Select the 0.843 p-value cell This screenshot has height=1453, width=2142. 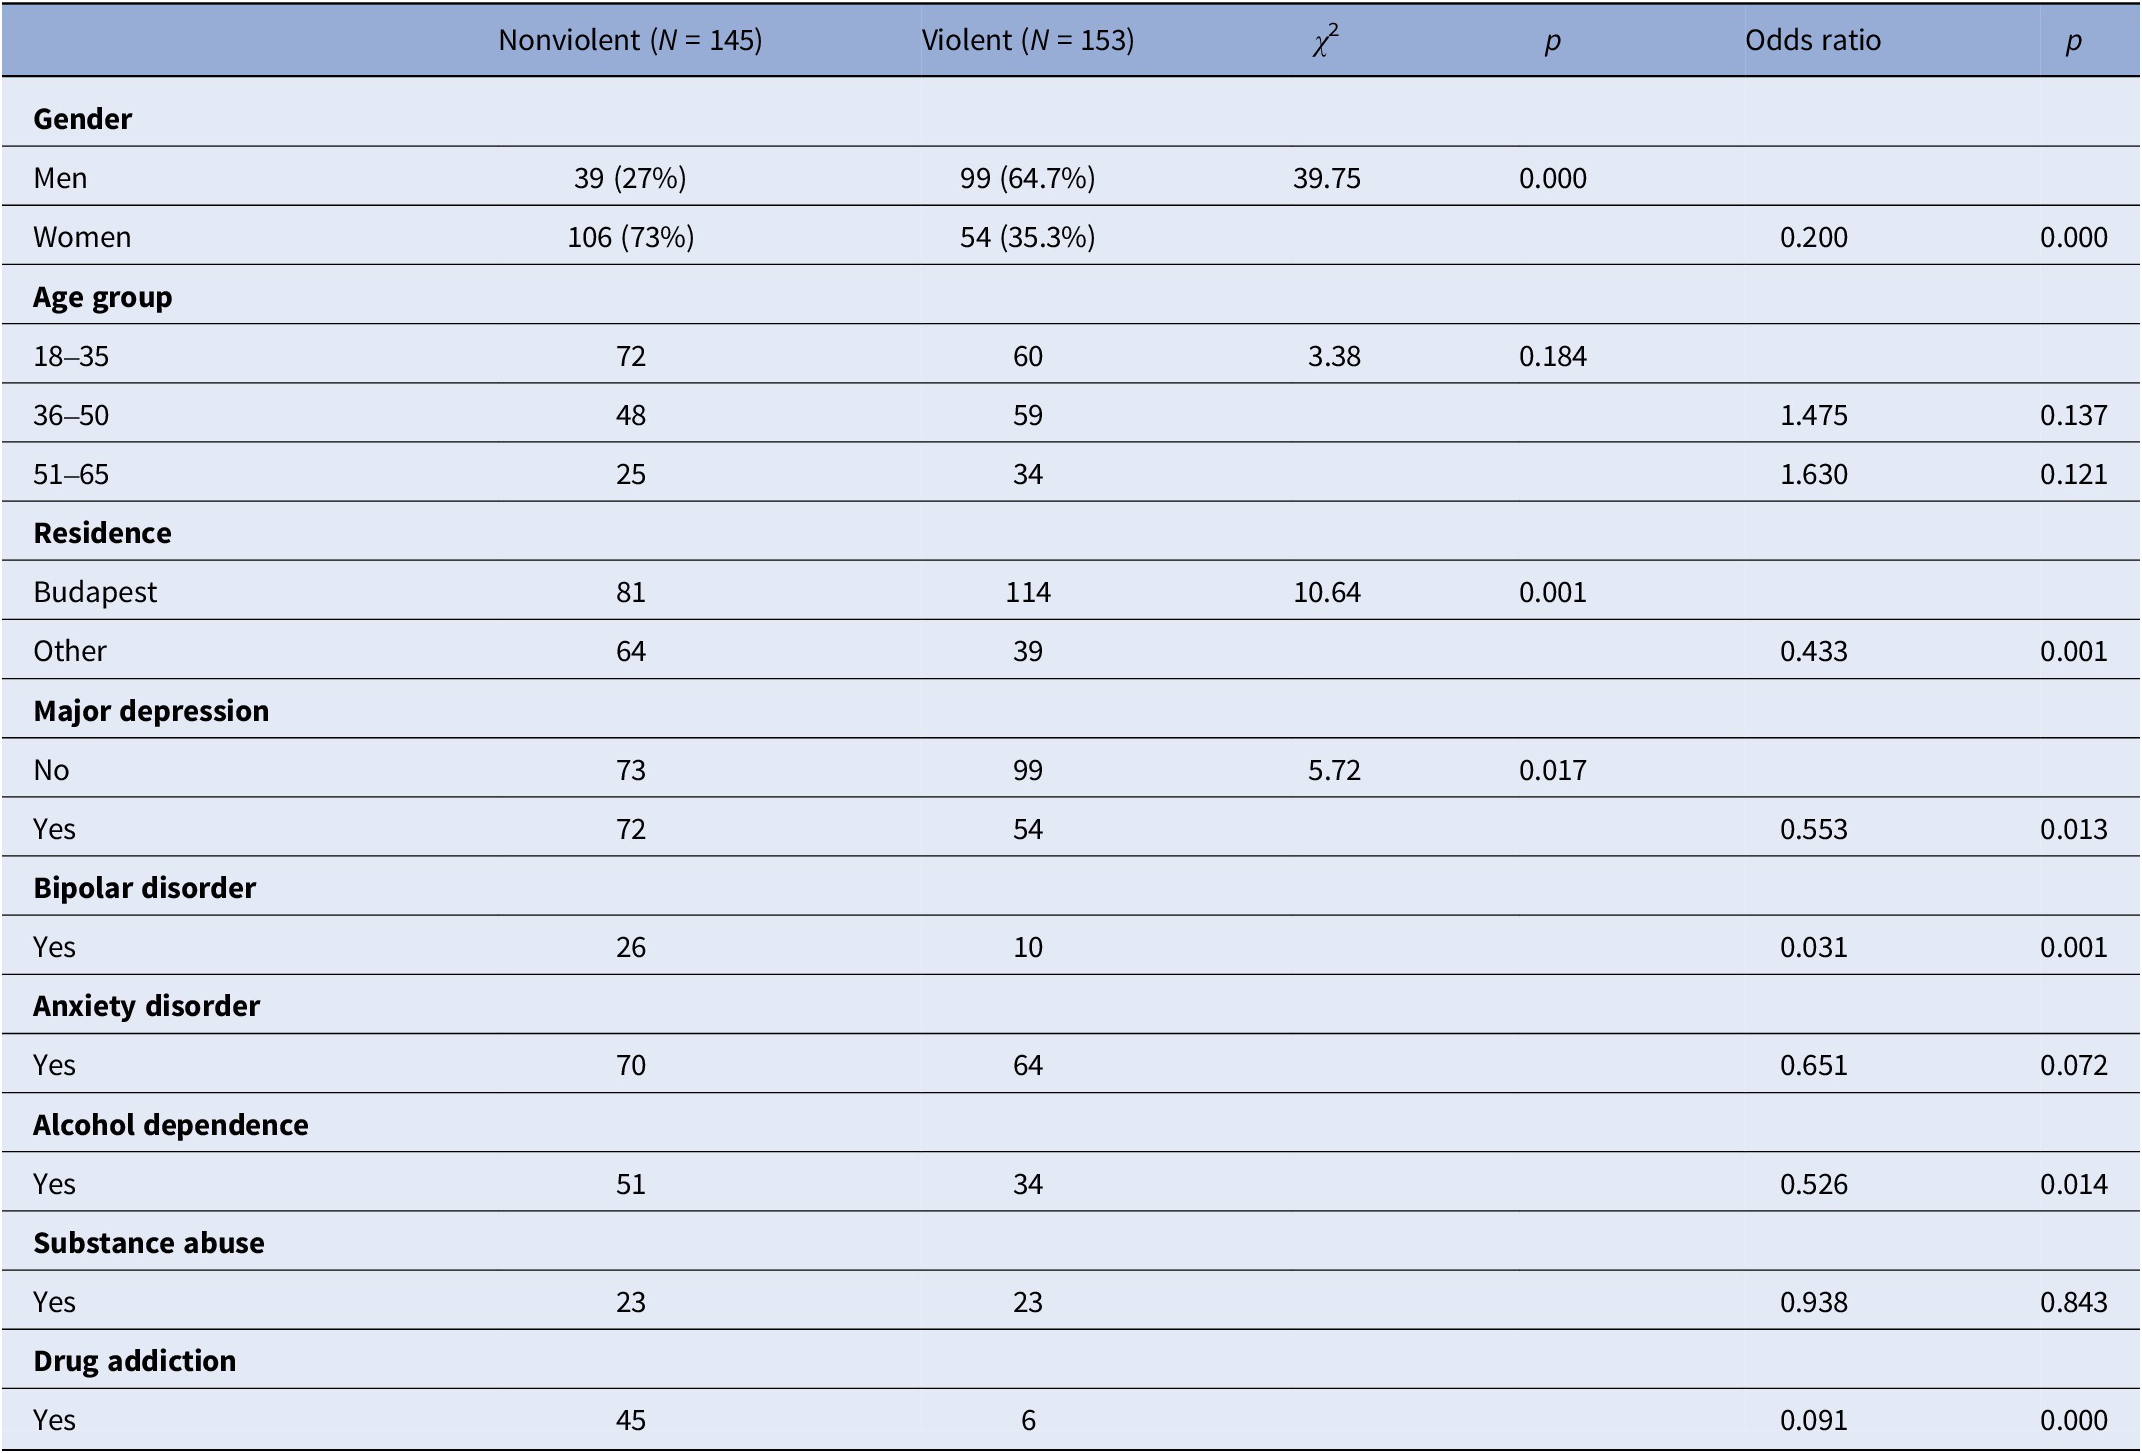point(2073,1302)
